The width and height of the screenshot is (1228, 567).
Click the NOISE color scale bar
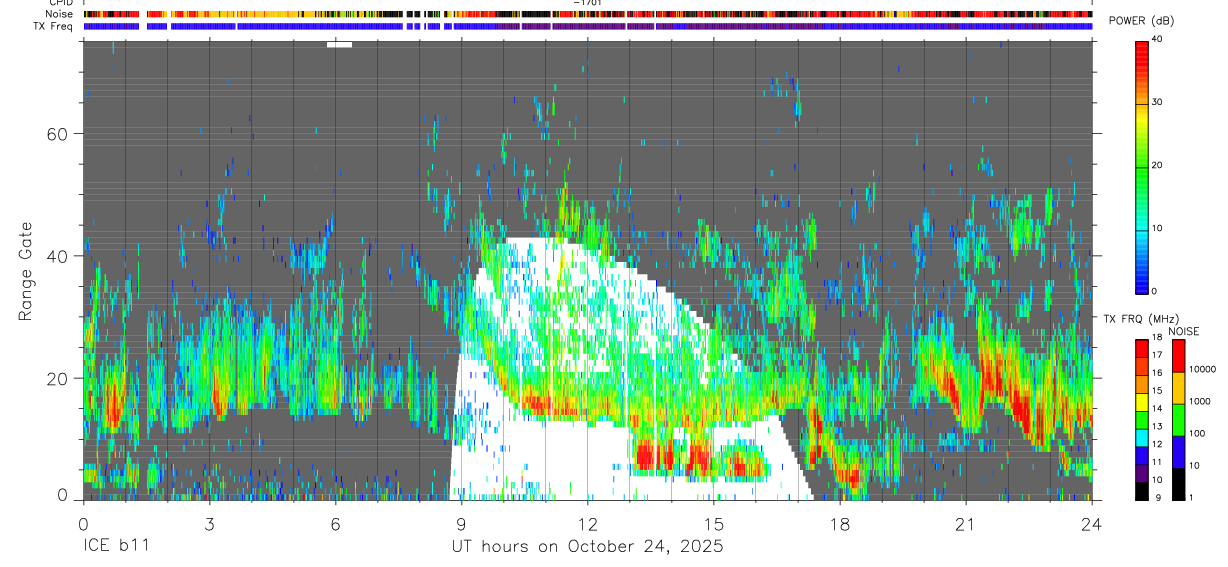click(x=1177, y=420)
